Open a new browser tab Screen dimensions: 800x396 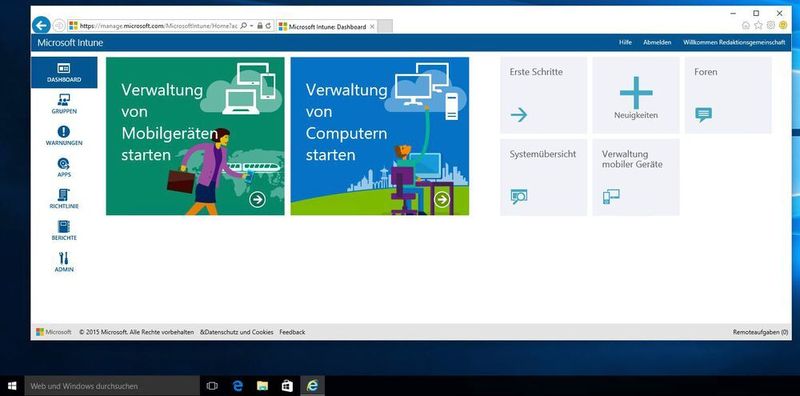tap(385, 27)
